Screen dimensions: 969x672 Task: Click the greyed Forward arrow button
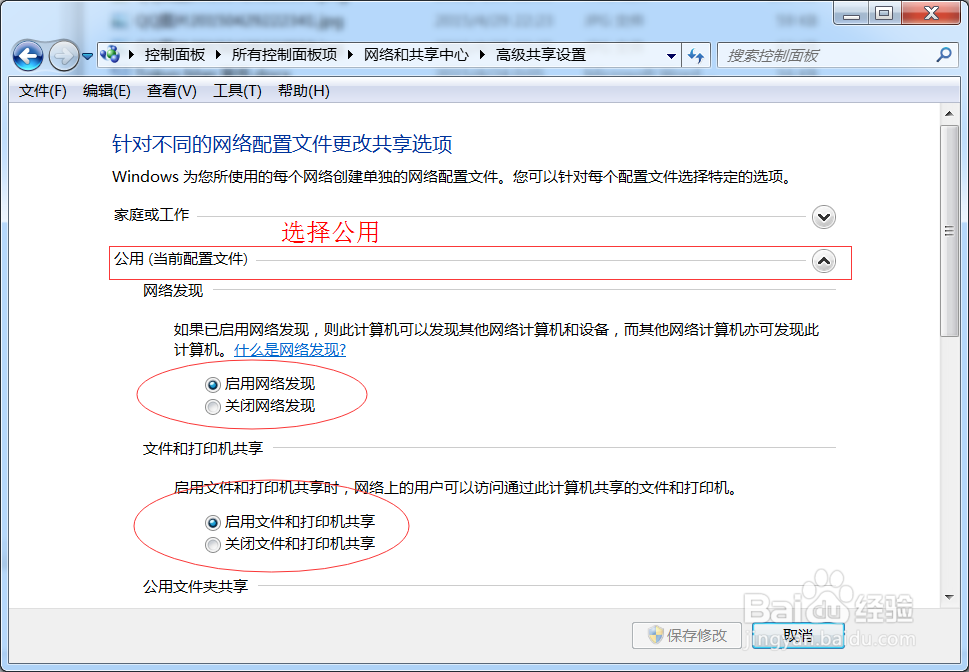[64, 56]
